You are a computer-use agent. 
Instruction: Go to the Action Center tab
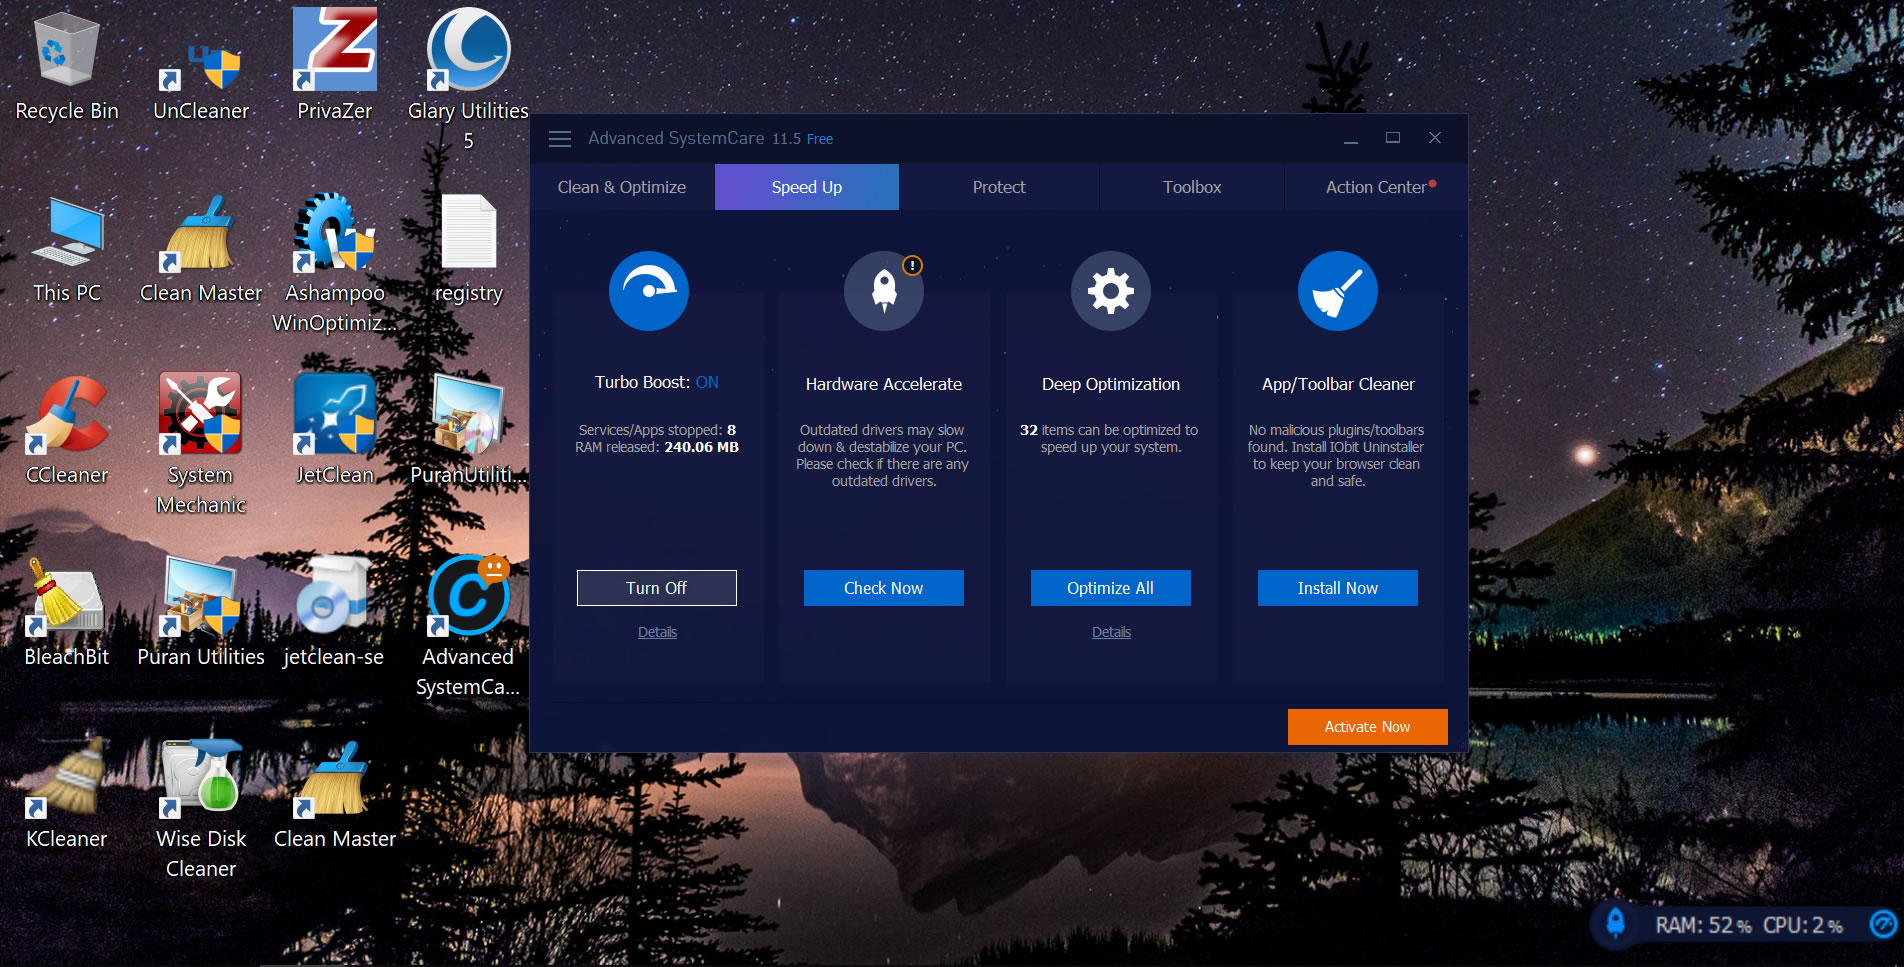1376,187
